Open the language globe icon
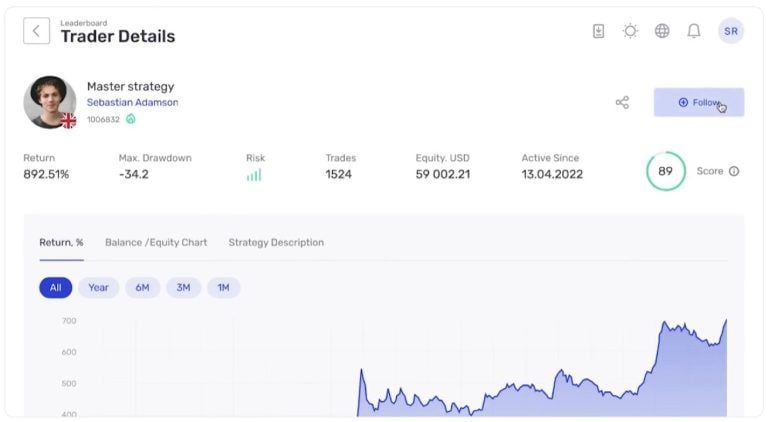Image resolution: width=768 pixels, height=422 pixels. click(662, 31)
